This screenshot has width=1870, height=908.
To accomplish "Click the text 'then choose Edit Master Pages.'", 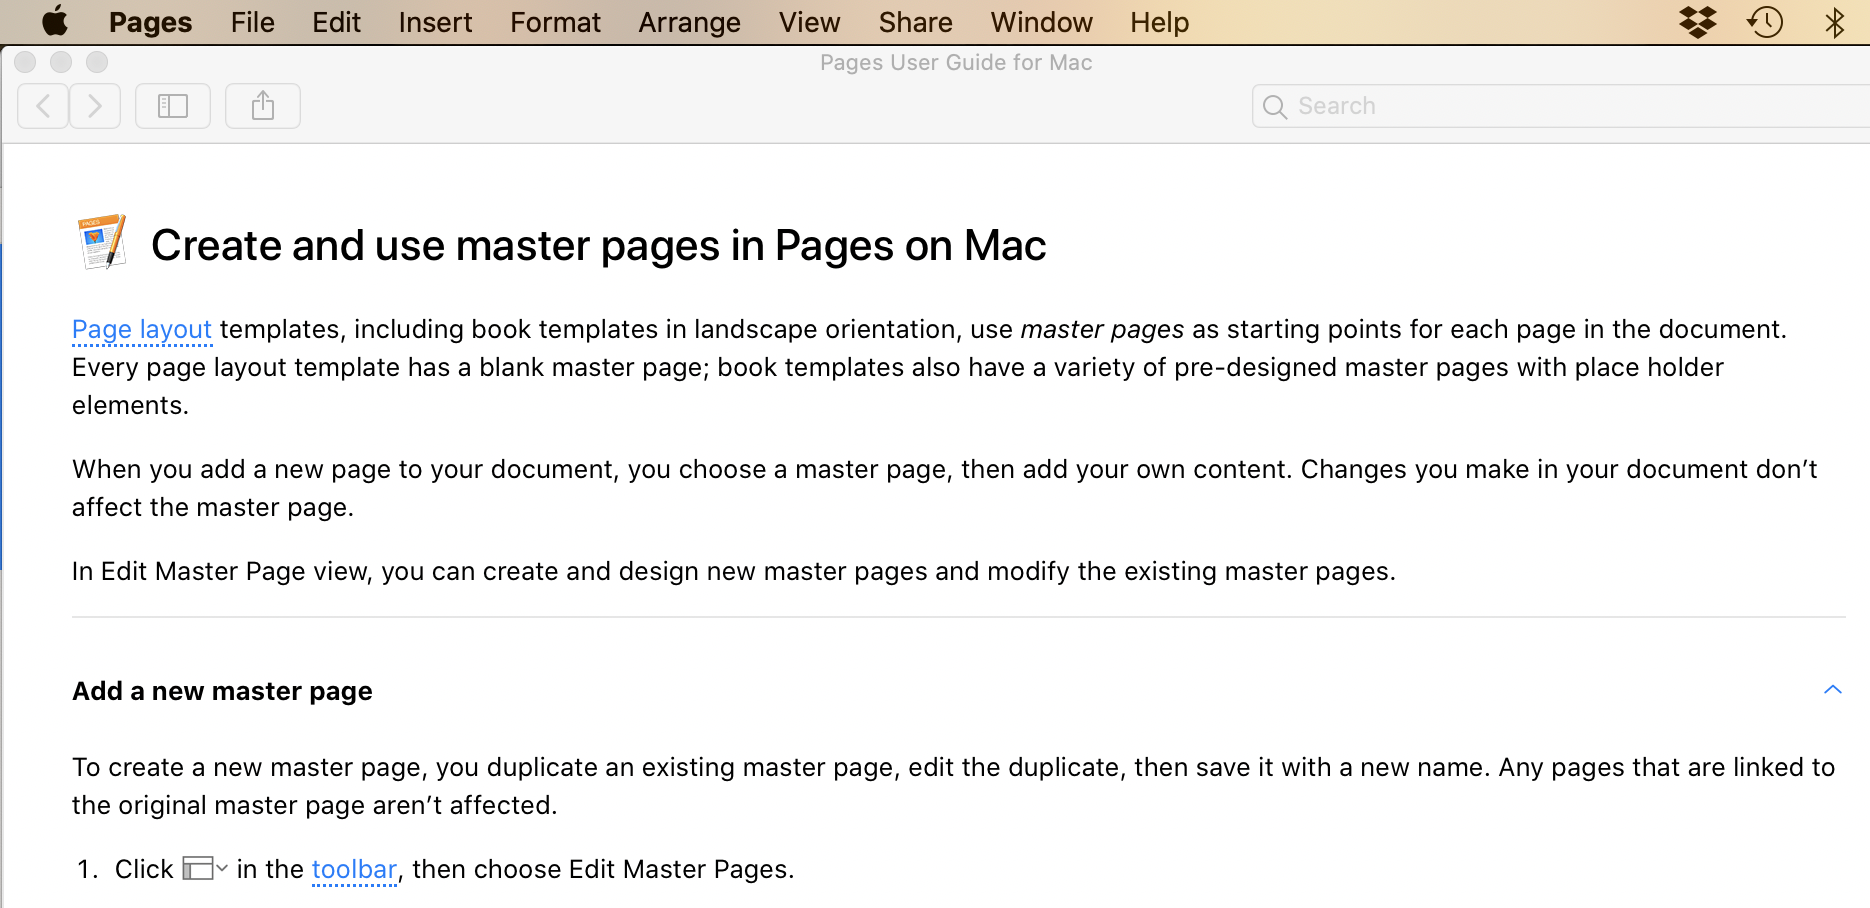I will pyautogui.click(x=603, y=870).
